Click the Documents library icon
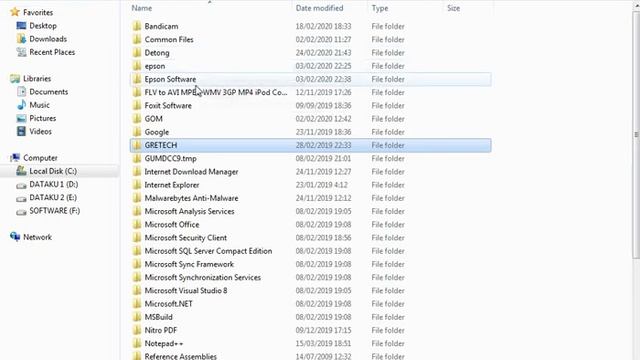This screenshot has height=360, width=640. pos(21,91)
